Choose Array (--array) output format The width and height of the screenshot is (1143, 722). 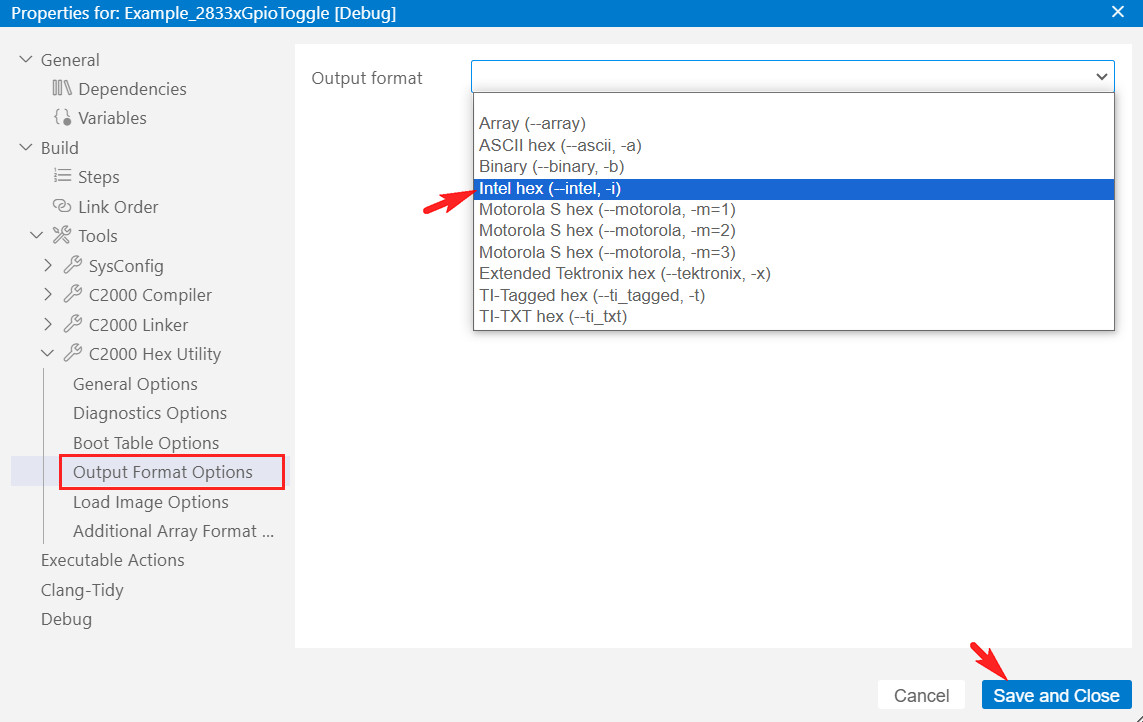(794, 123)
